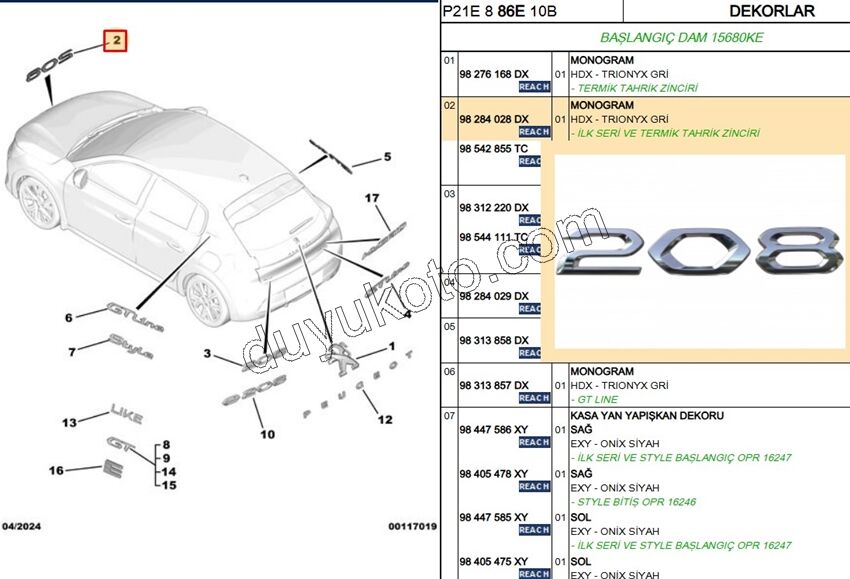Viewport: 850px width, 579px height.
Task: Click the REACH badge under 98 313 857 DX
Action: [535, 398]
